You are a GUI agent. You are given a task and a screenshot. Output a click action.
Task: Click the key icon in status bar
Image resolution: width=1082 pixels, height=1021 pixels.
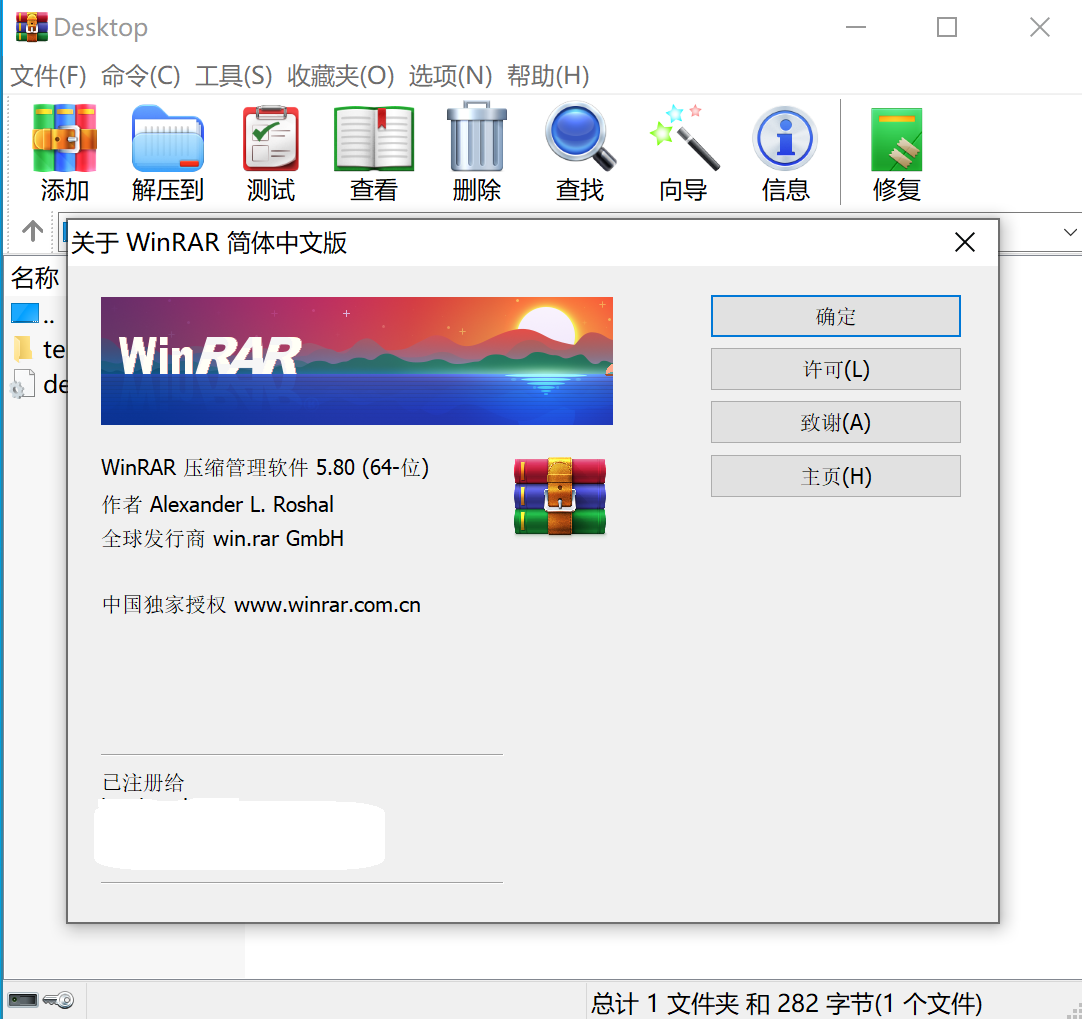coord(59,1000)
